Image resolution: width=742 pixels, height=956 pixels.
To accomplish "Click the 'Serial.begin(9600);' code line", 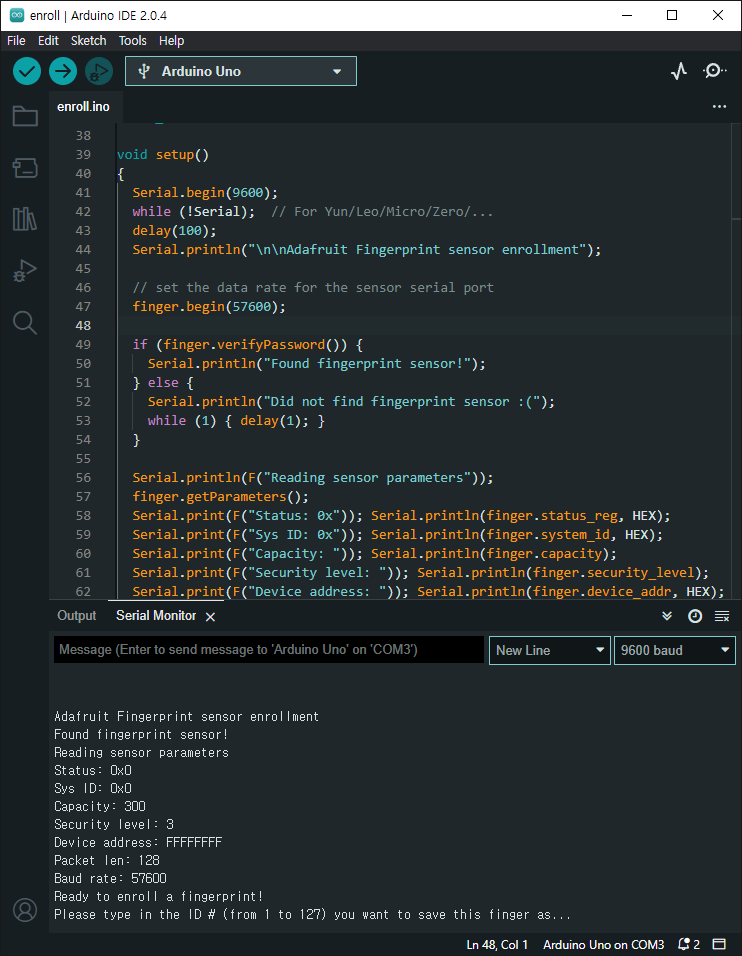I will click(205, 193).
